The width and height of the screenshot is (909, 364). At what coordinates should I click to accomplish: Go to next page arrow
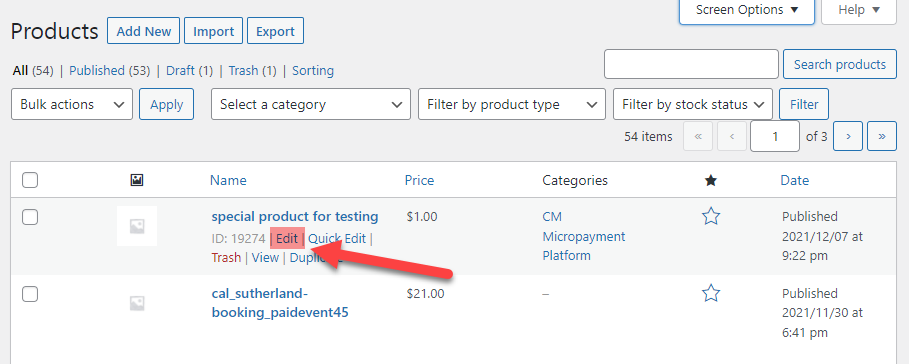[848, 136]
